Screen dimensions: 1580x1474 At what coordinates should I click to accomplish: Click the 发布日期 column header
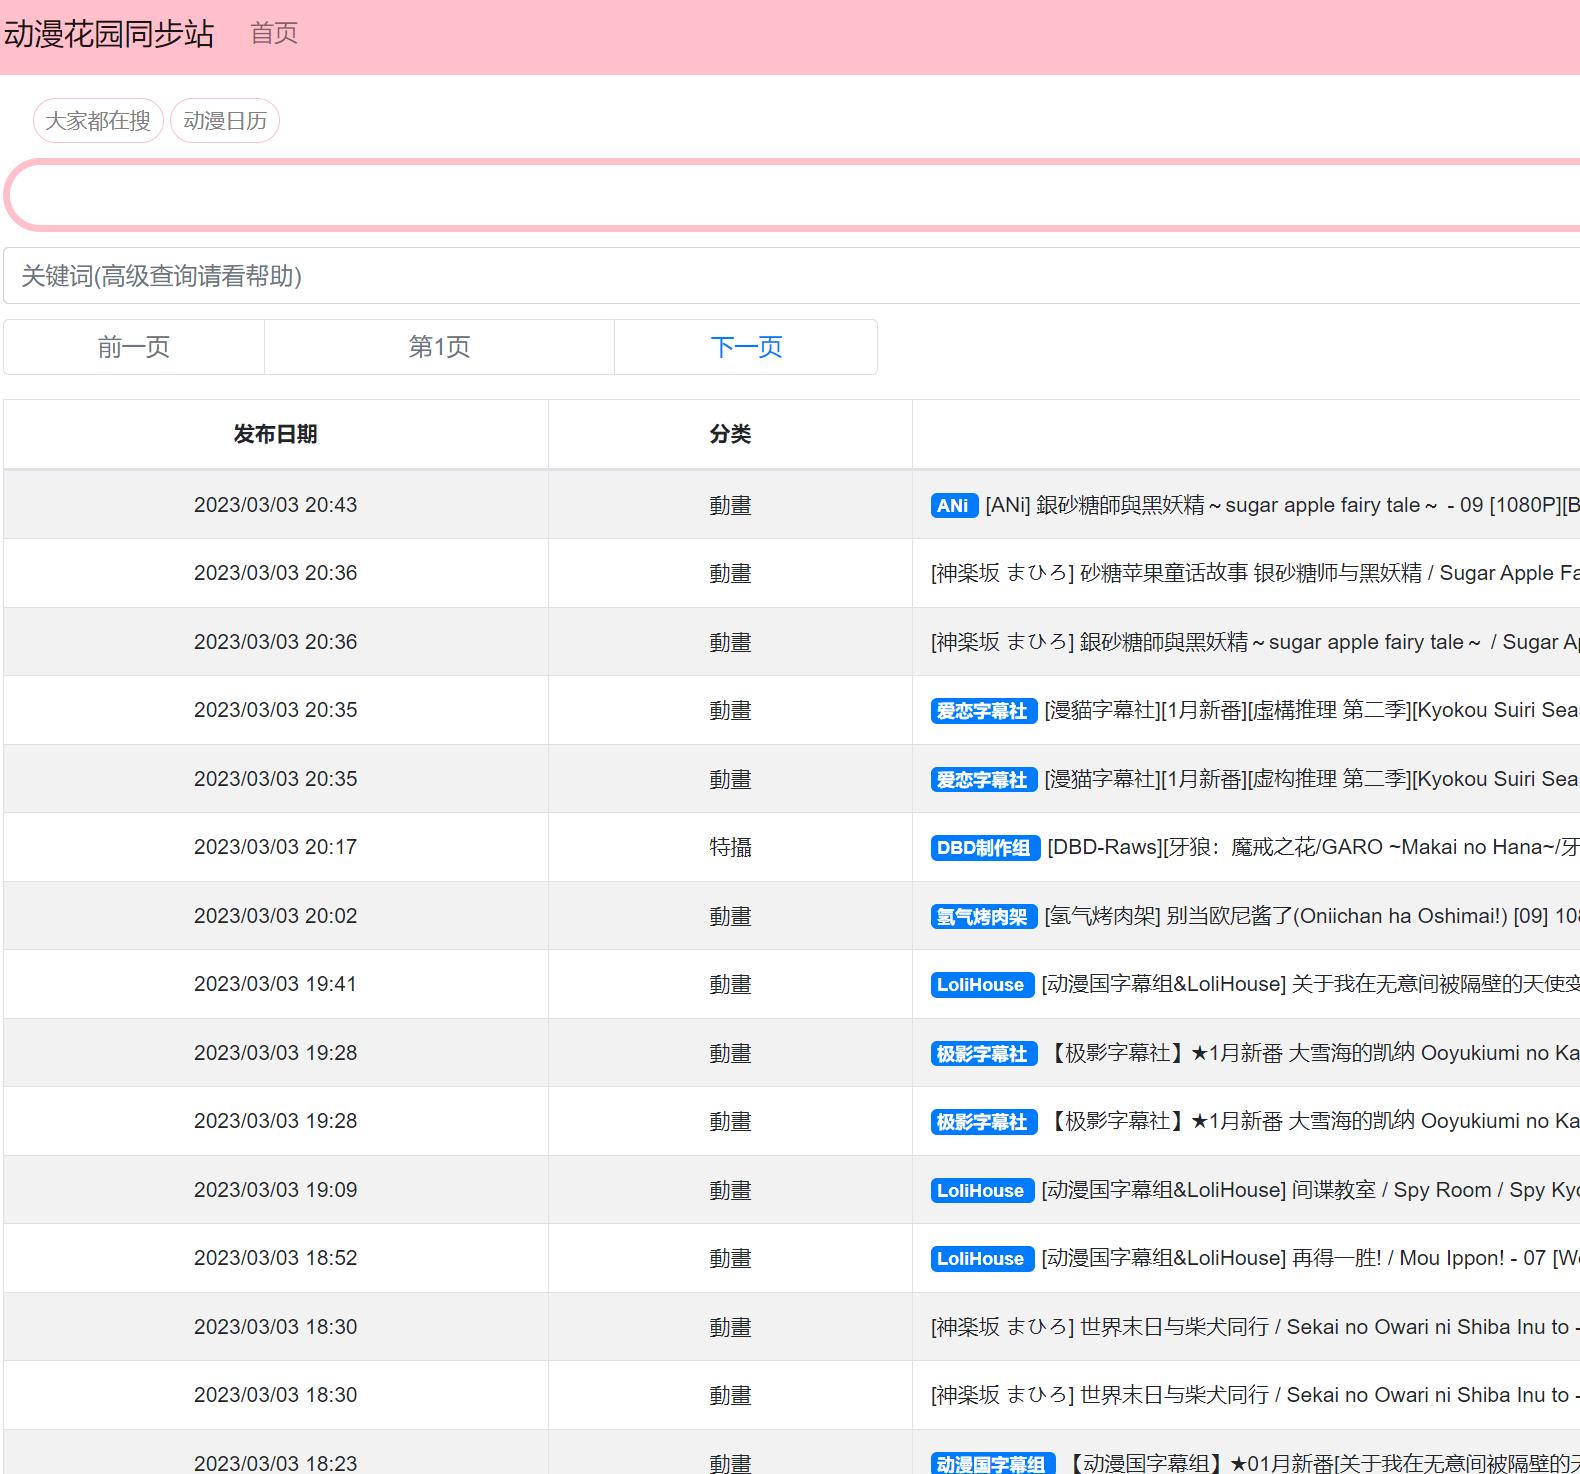pyautogui.click(x=275, y=434)
